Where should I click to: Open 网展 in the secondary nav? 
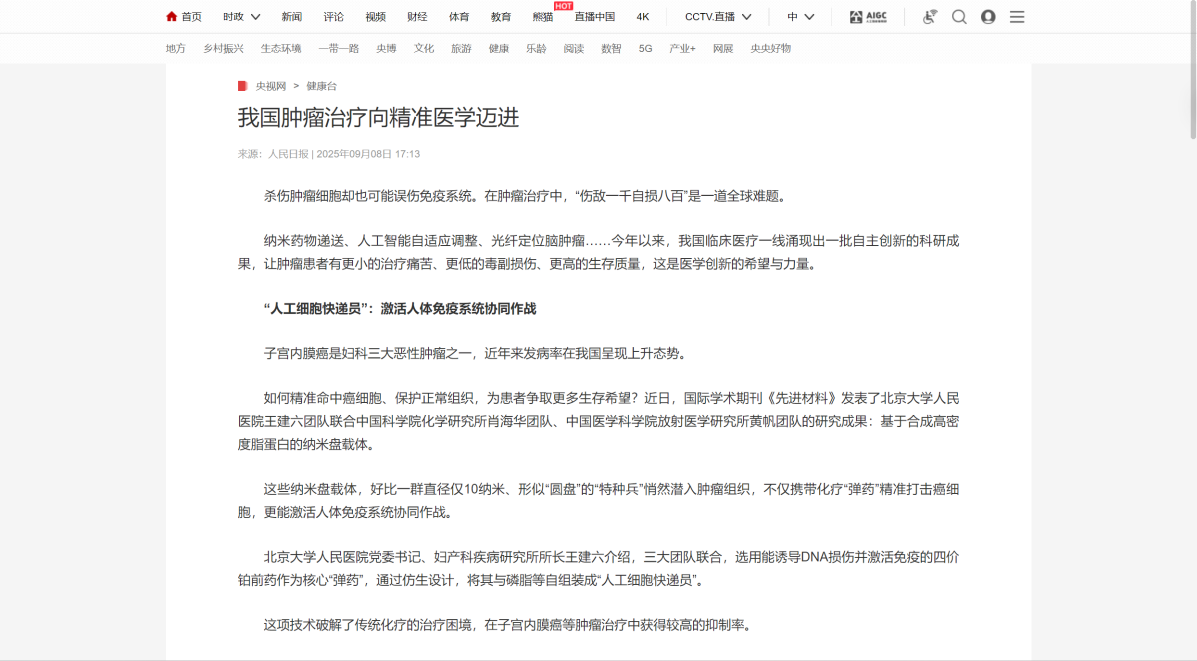(x=723, y=48)
